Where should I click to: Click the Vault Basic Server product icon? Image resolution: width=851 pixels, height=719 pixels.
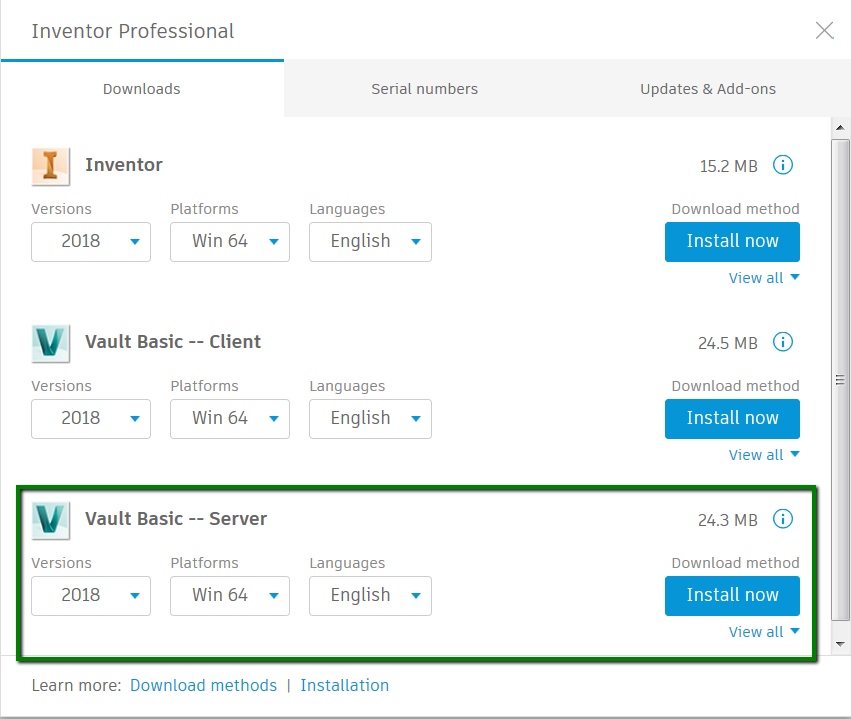point(51,519)
